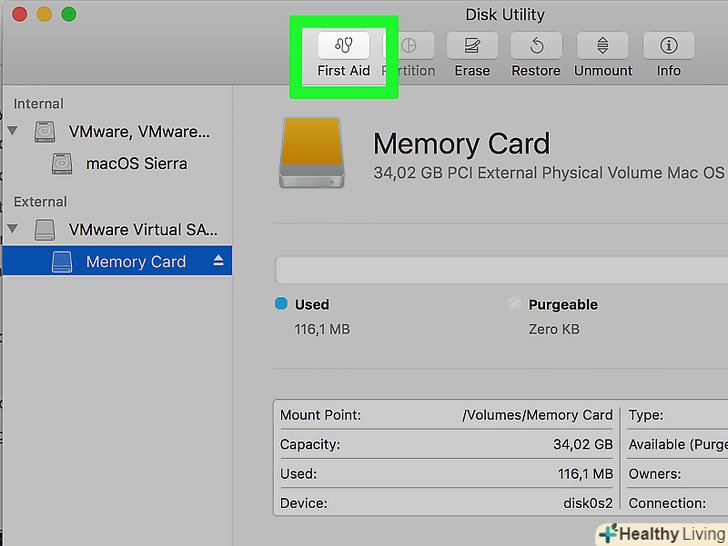
Task: Click the Unmount toolbar icon
Action: (603, 45)
